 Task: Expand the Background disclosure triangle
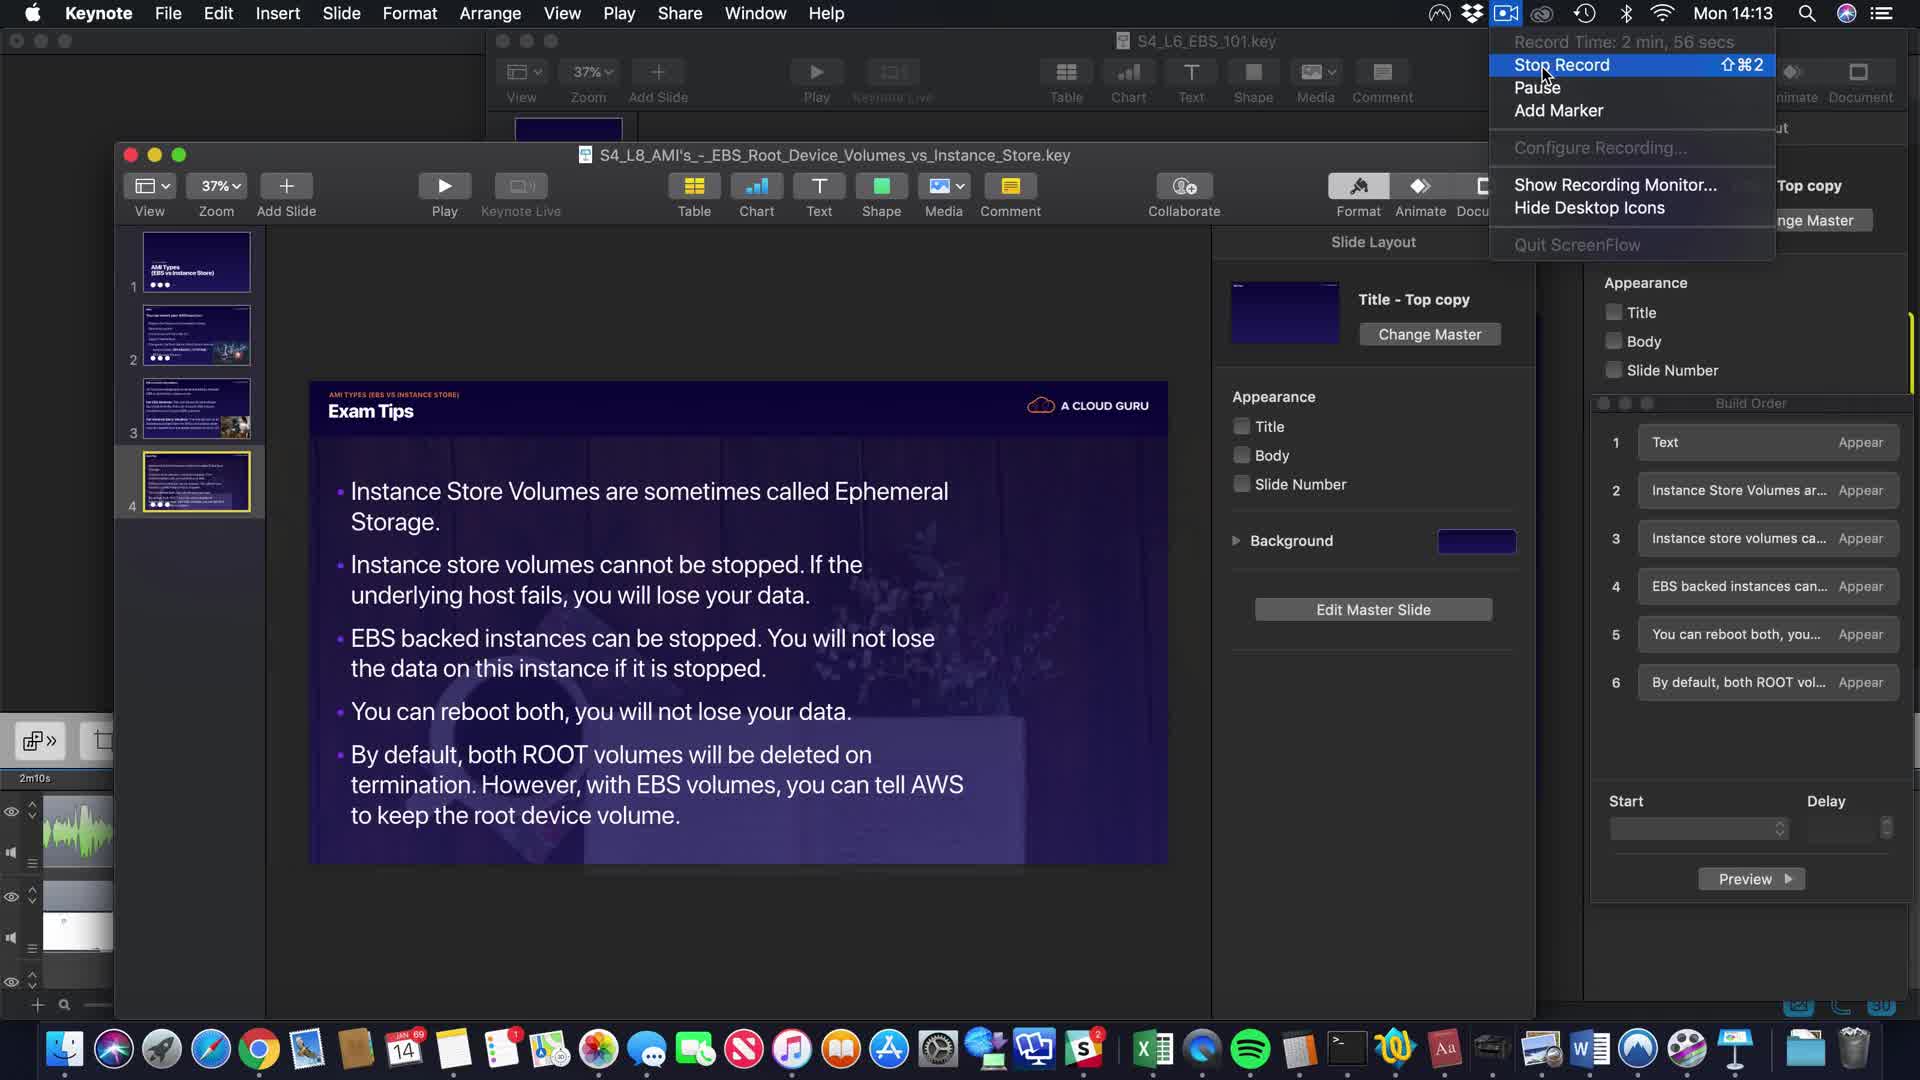click(x=1236, y=541)
